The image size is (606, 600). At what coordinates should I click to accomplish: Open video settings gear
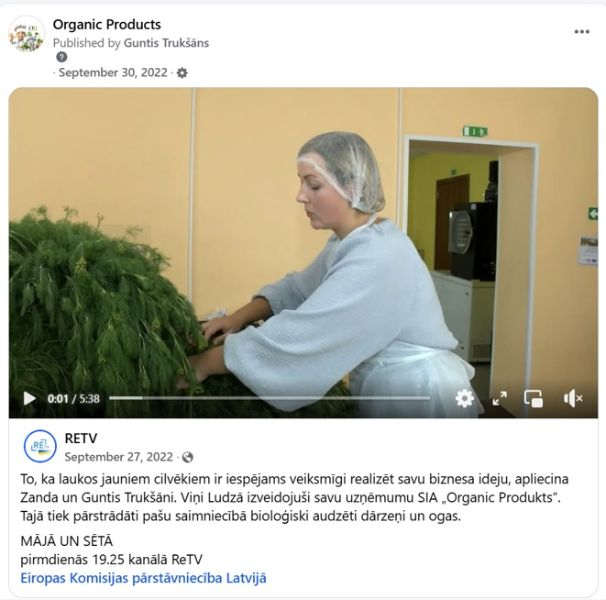coord(464,398)
